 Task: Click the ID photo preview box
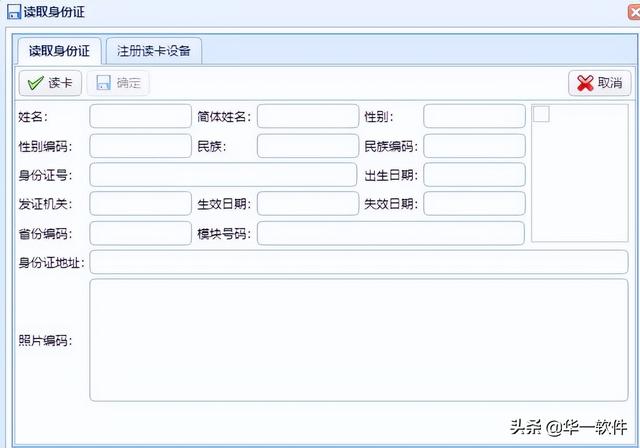pyautogui.click(x=580, y=173)
